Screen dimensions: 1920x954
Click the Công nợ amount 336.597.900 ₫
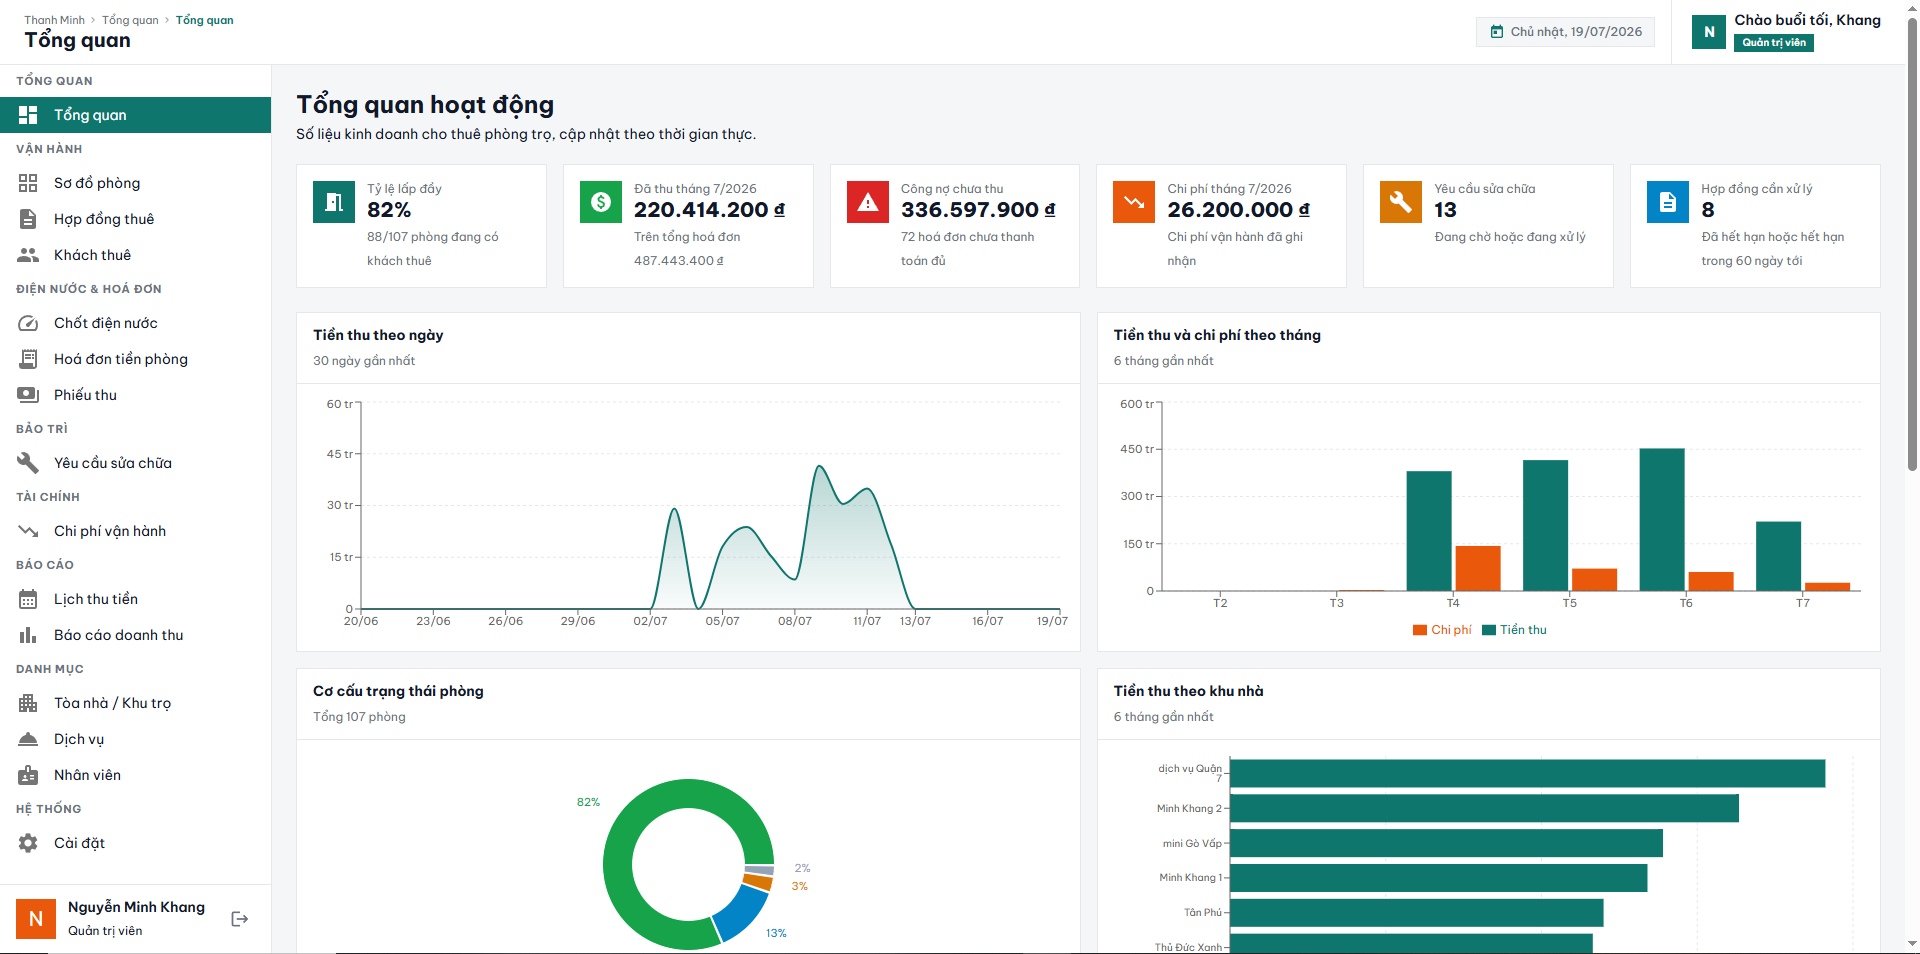click(x=978, y=210)
